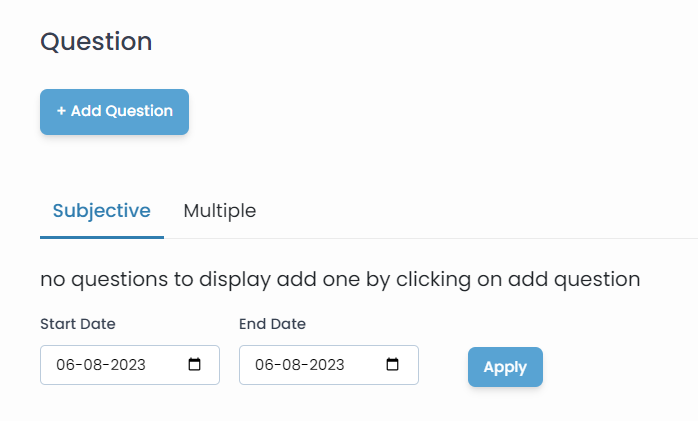Click the blue underline beneath Subjective tab
Image resolution: width=698 pixels, height=421 pixels.
click(x=102, y=237)
